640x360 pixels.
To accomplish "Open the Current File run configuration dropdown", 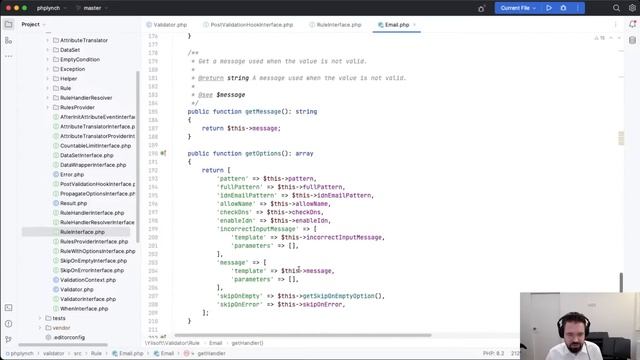I will 518,8.
